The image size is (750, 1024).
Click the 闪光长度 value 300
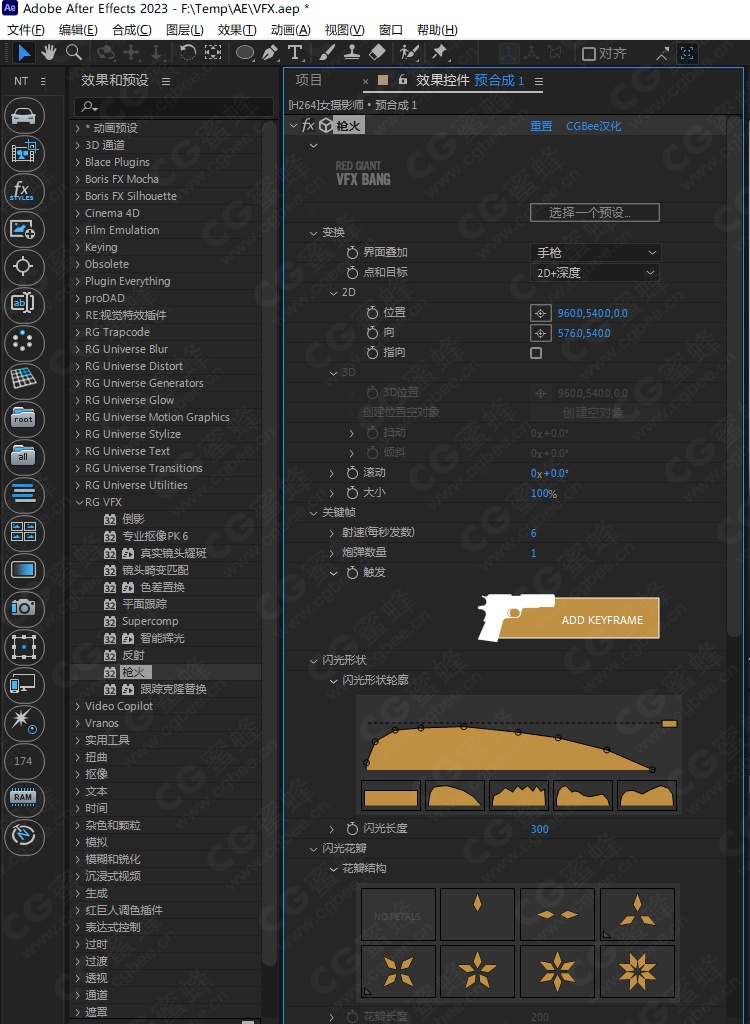click(540, 829)
